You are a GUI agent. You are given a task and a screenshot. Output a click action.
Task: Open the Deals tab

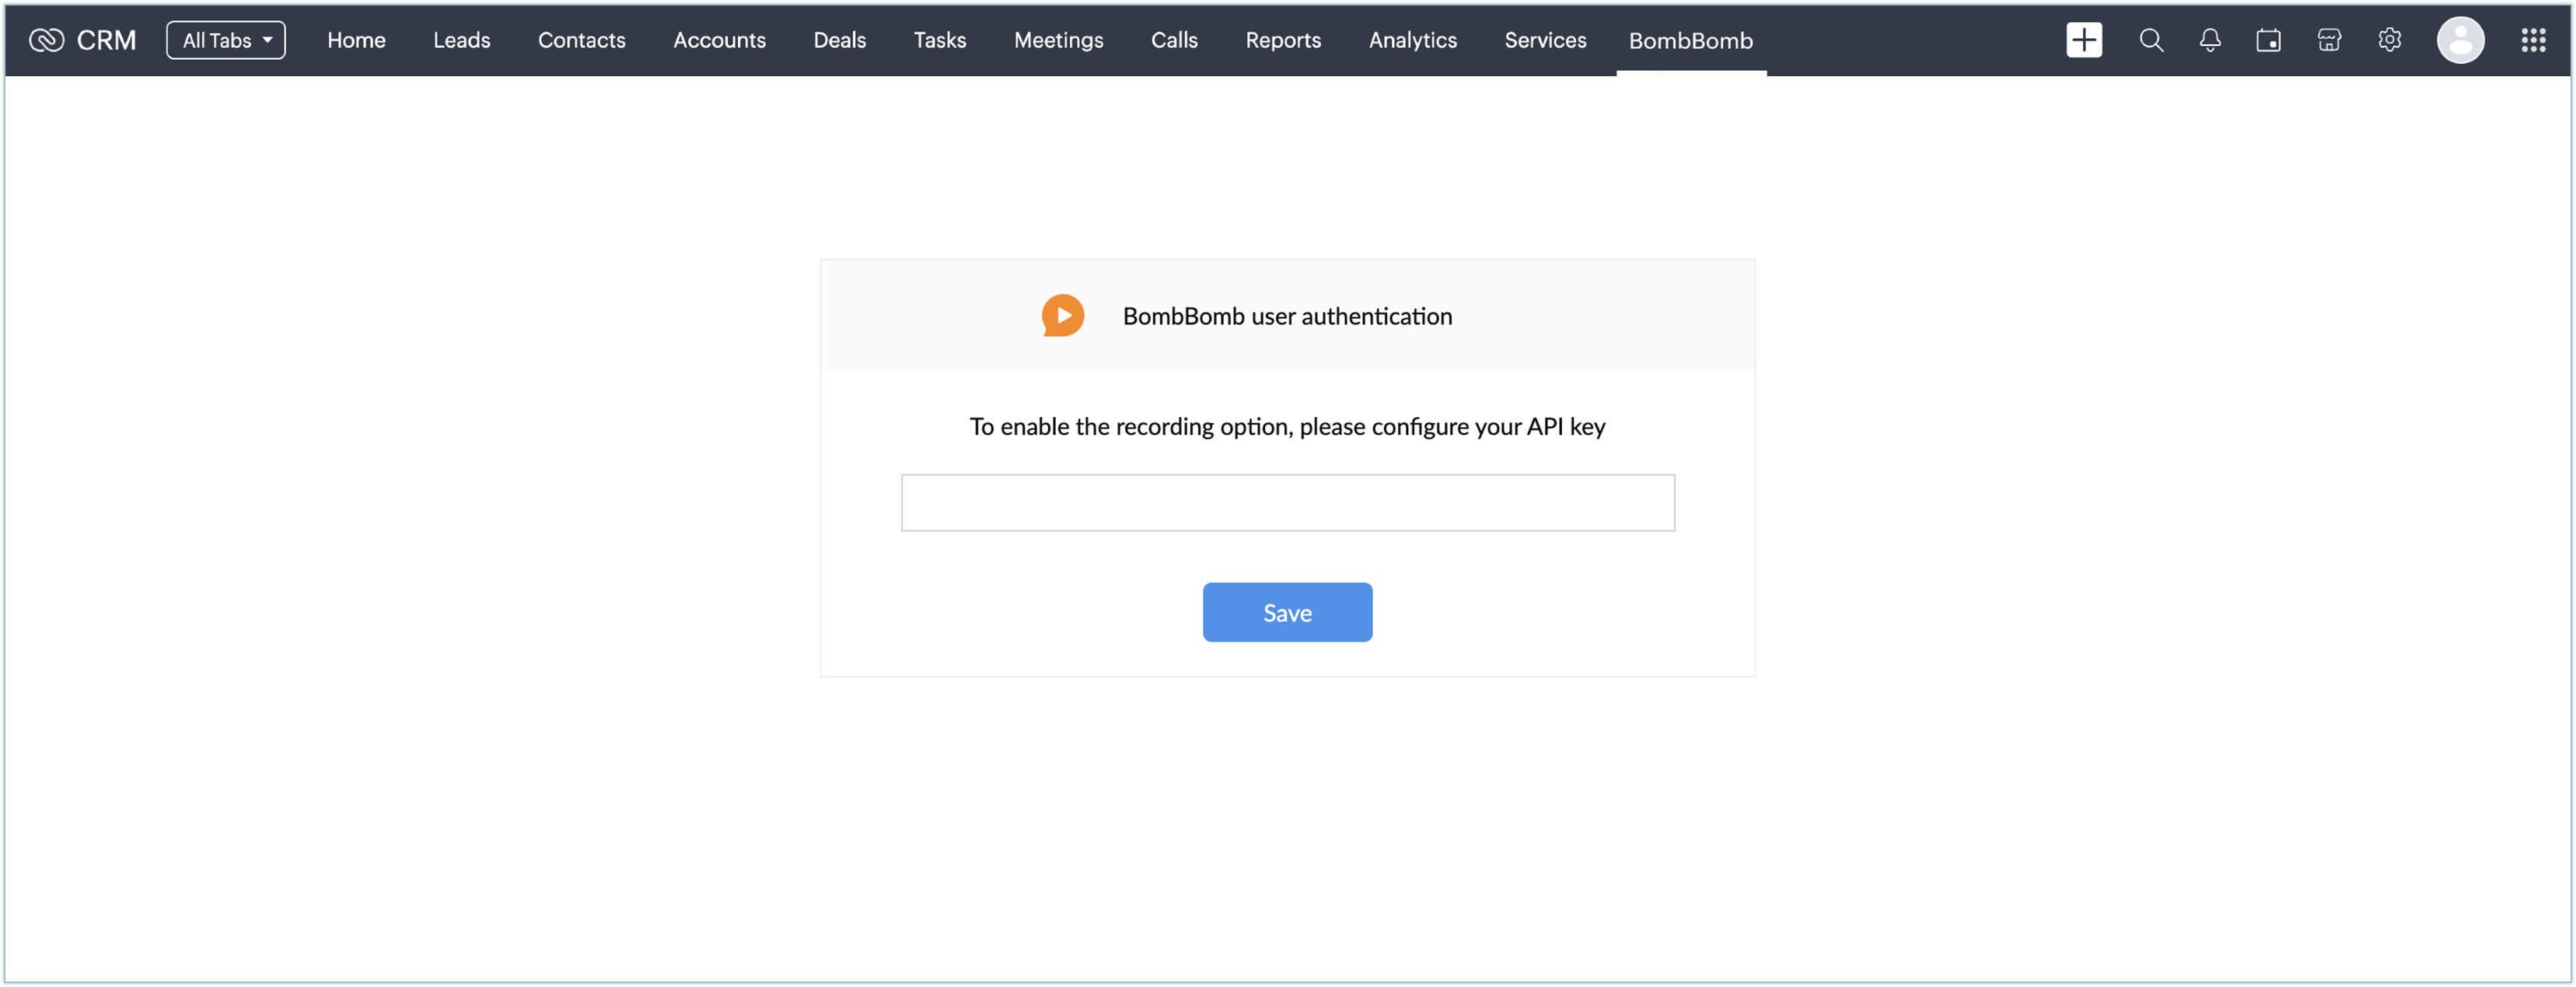839,40
